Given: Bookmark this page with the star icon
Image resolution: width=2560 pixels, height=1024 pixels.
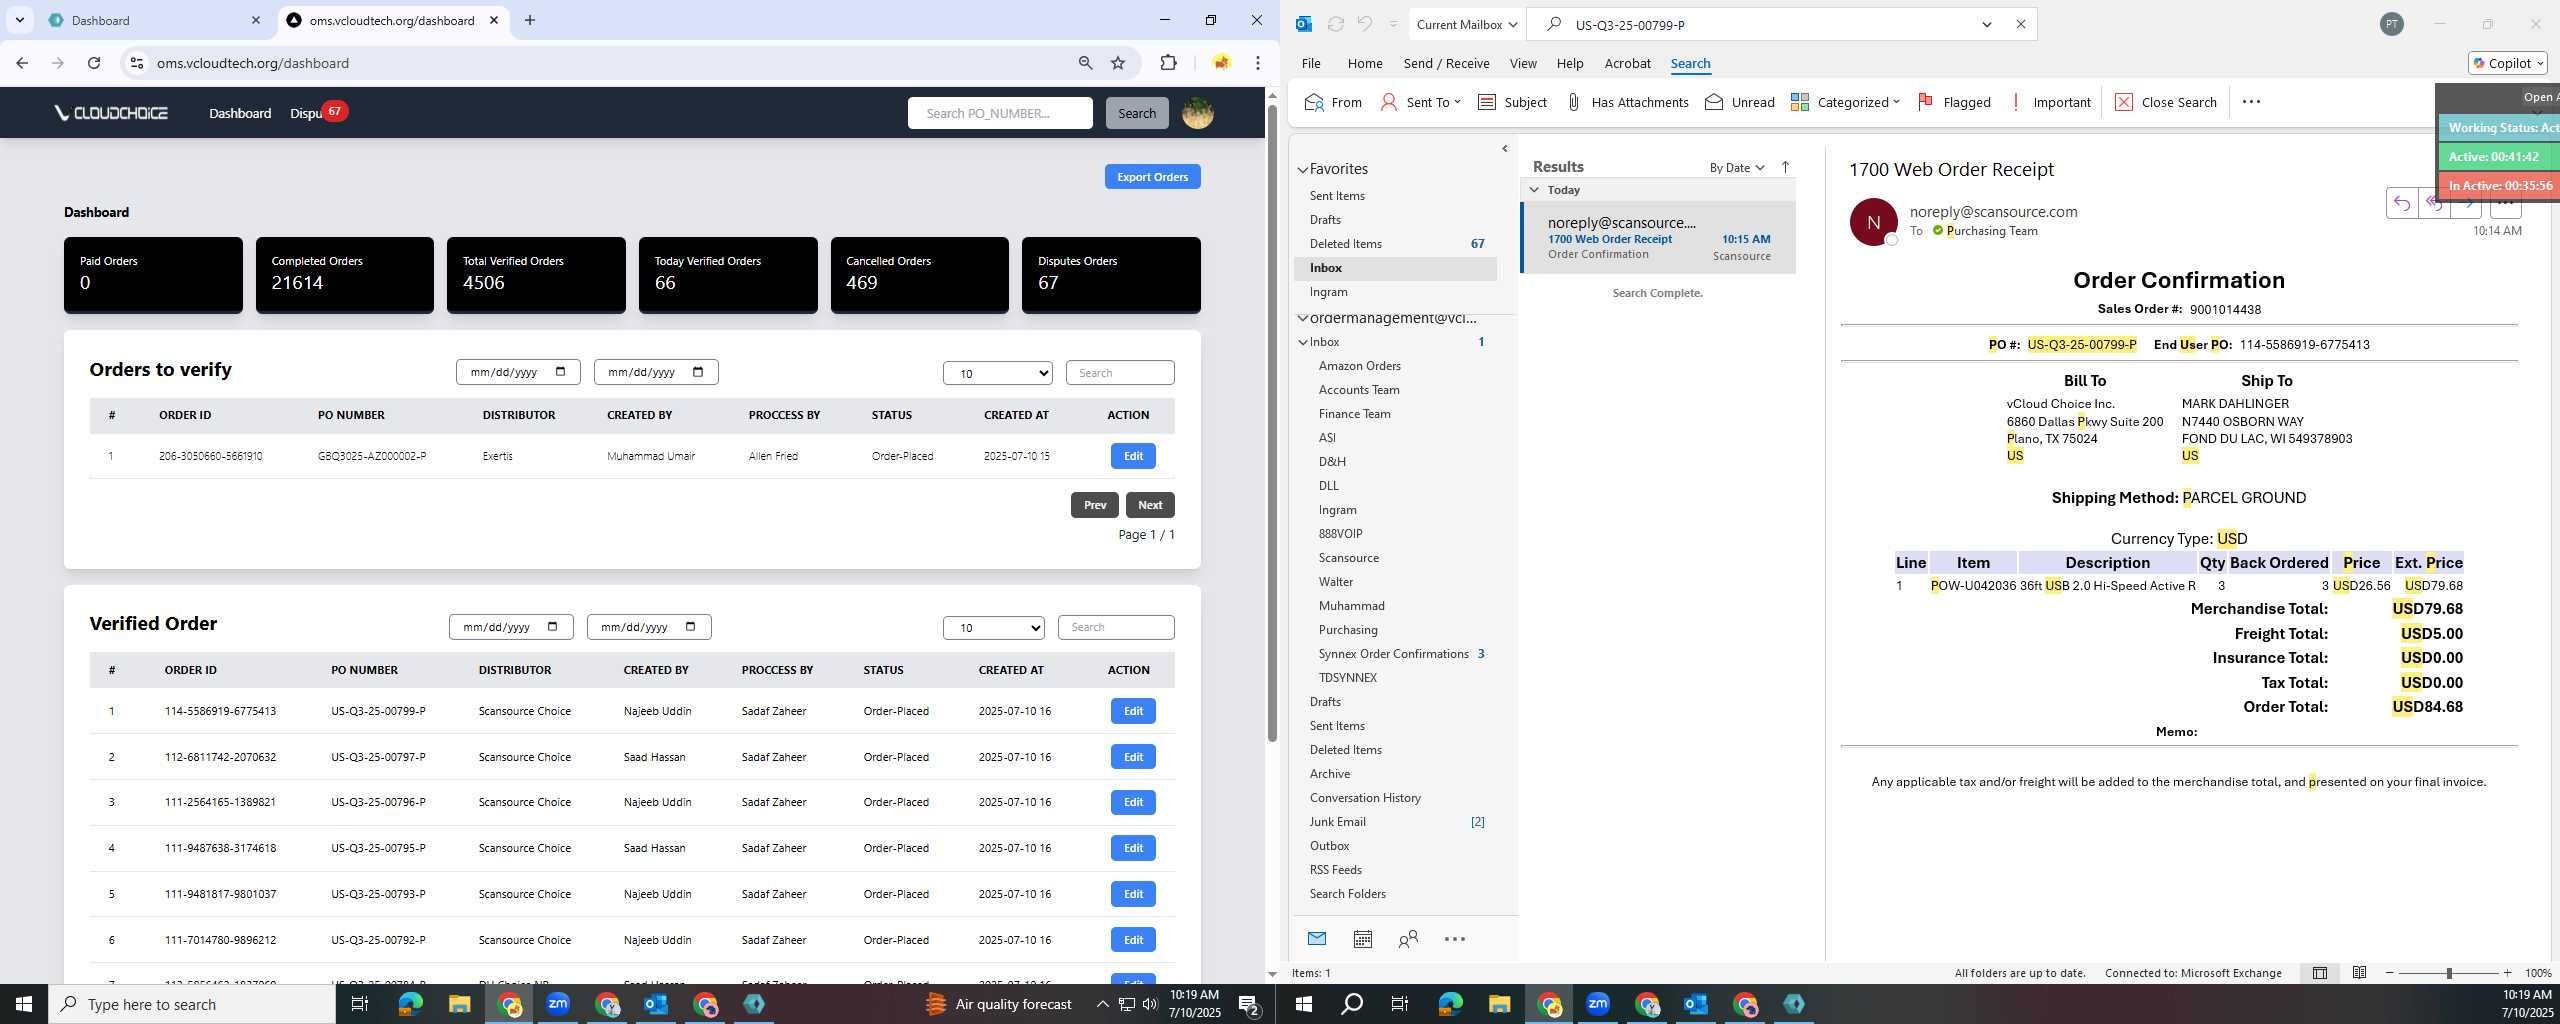Looking at the screenshot, I should [1118, 63].
